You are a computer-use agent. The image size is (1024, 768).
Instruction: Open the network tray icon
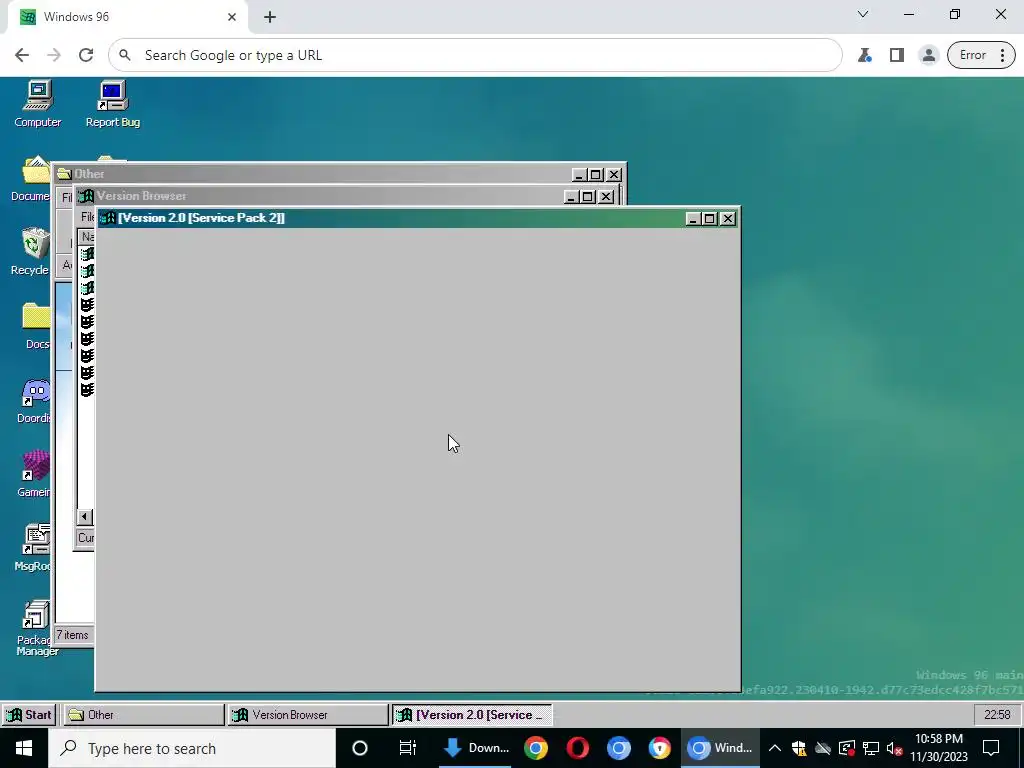pos(871,748)
